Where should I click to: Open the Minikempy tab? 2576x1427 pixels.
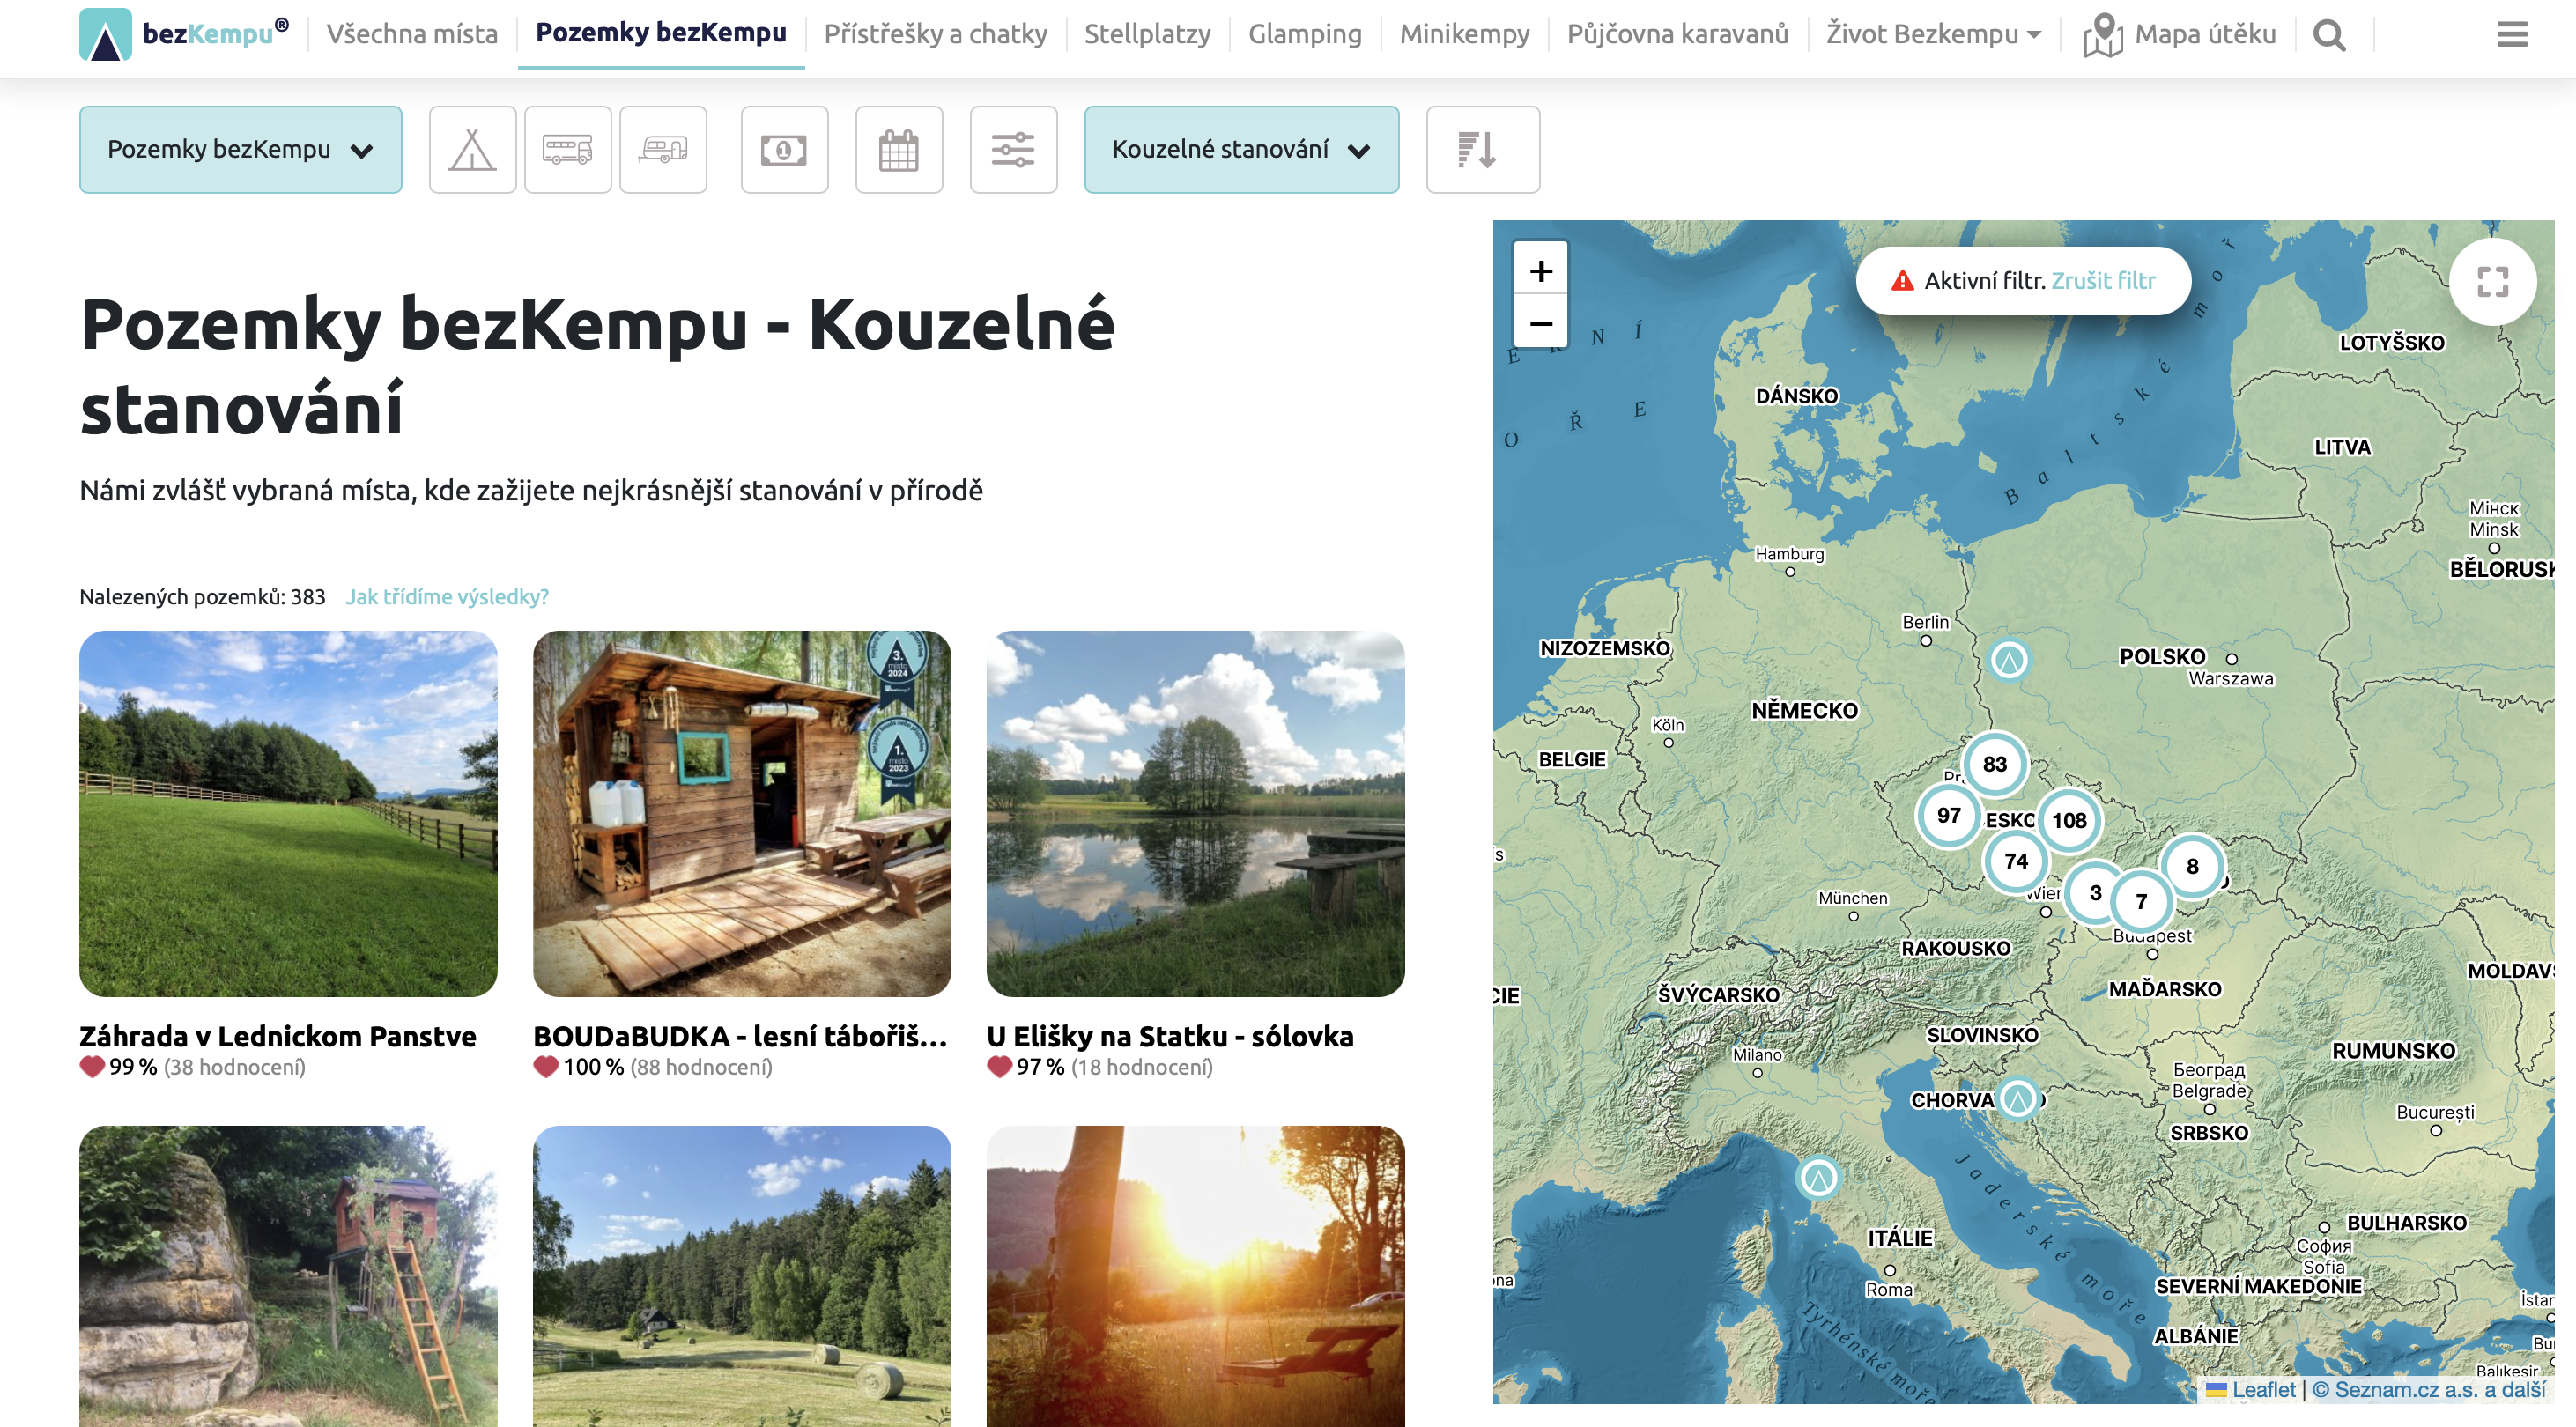(x=1464, y=35)
